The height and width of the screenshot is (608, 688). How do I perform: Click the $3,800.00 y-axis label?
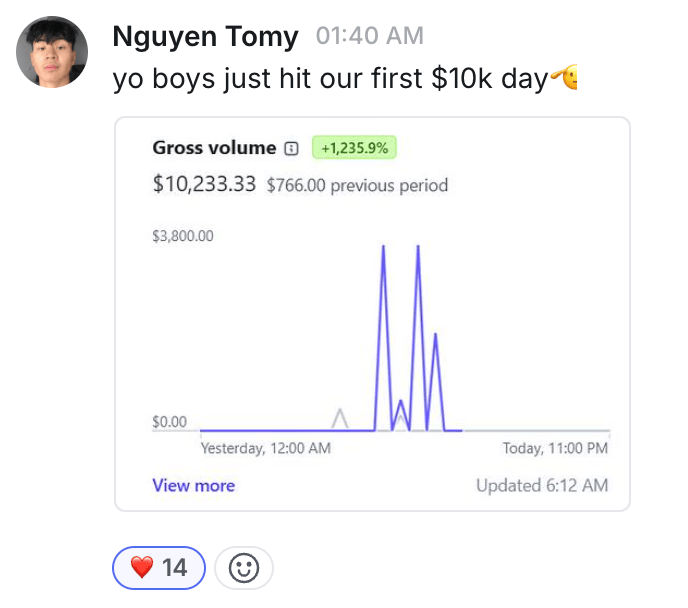coord(183,236)
